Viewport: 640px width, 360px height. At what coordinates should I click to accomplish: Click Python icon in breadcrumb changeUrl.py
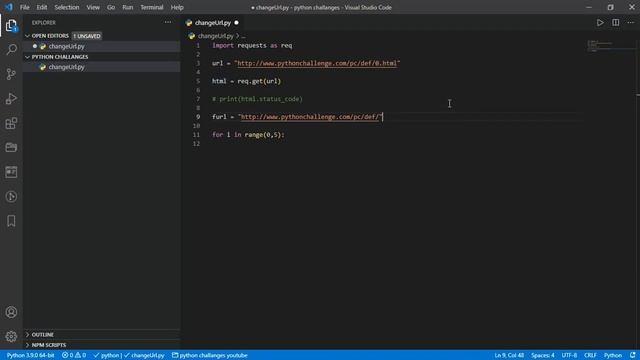pyautogui.click(x=191, y=36)
